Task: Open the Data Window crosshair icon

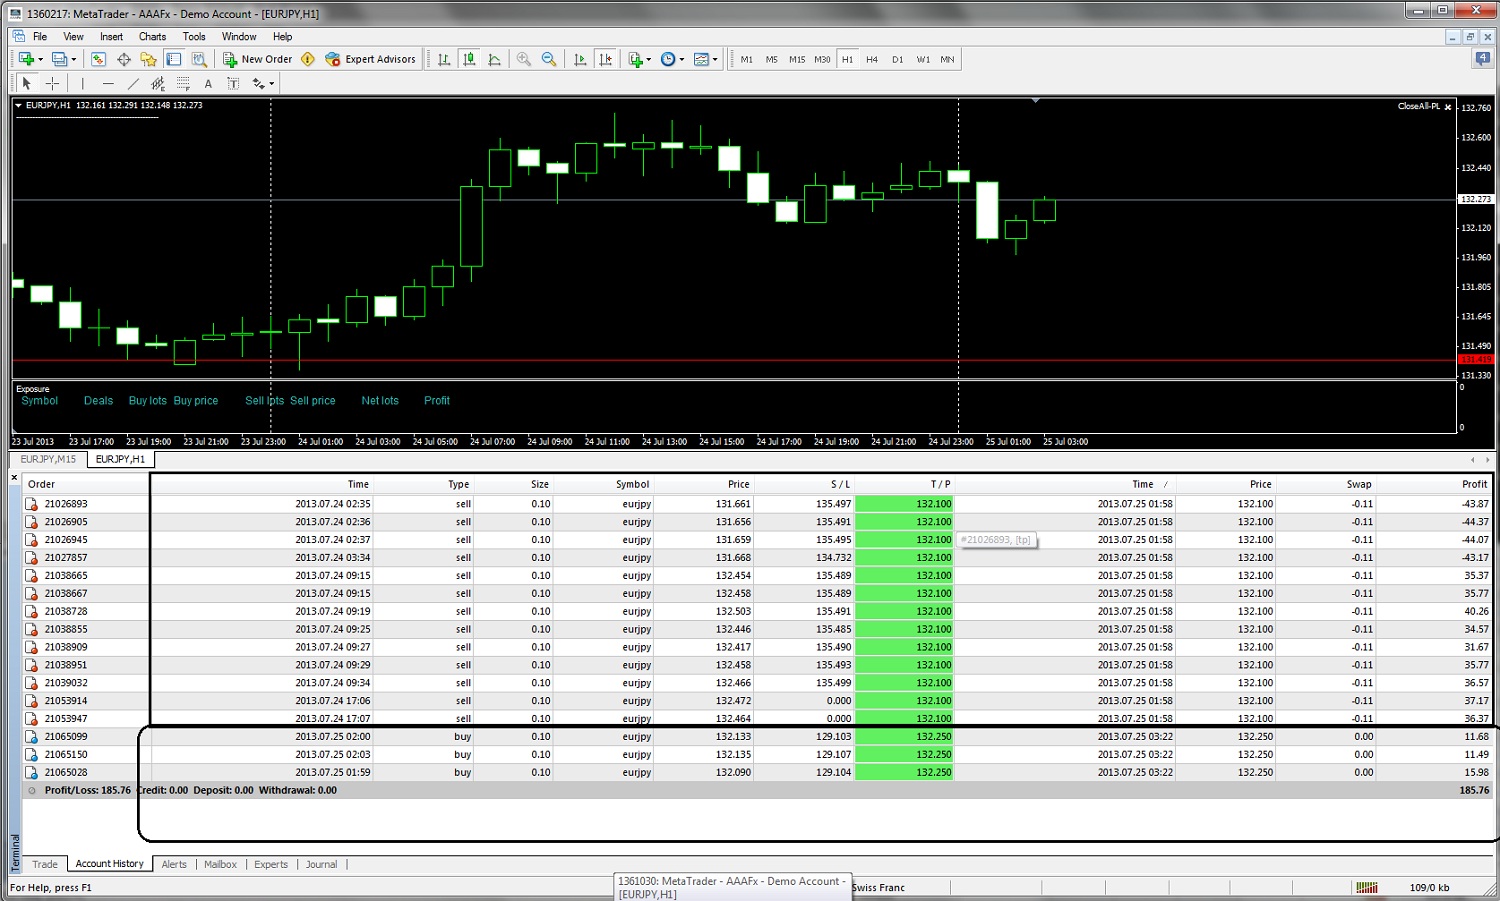Action: 124,59
